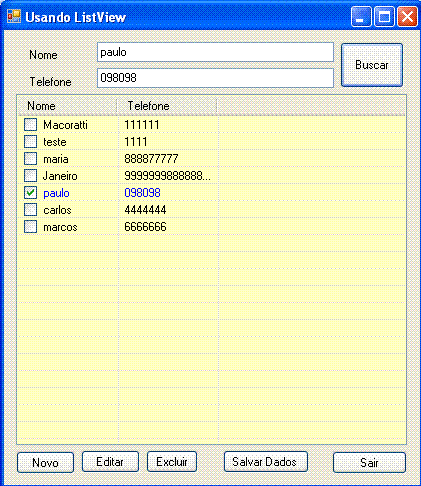Click the Telefone column header
The height and width of the screenshot is (486, 421).
coord(167,106)
